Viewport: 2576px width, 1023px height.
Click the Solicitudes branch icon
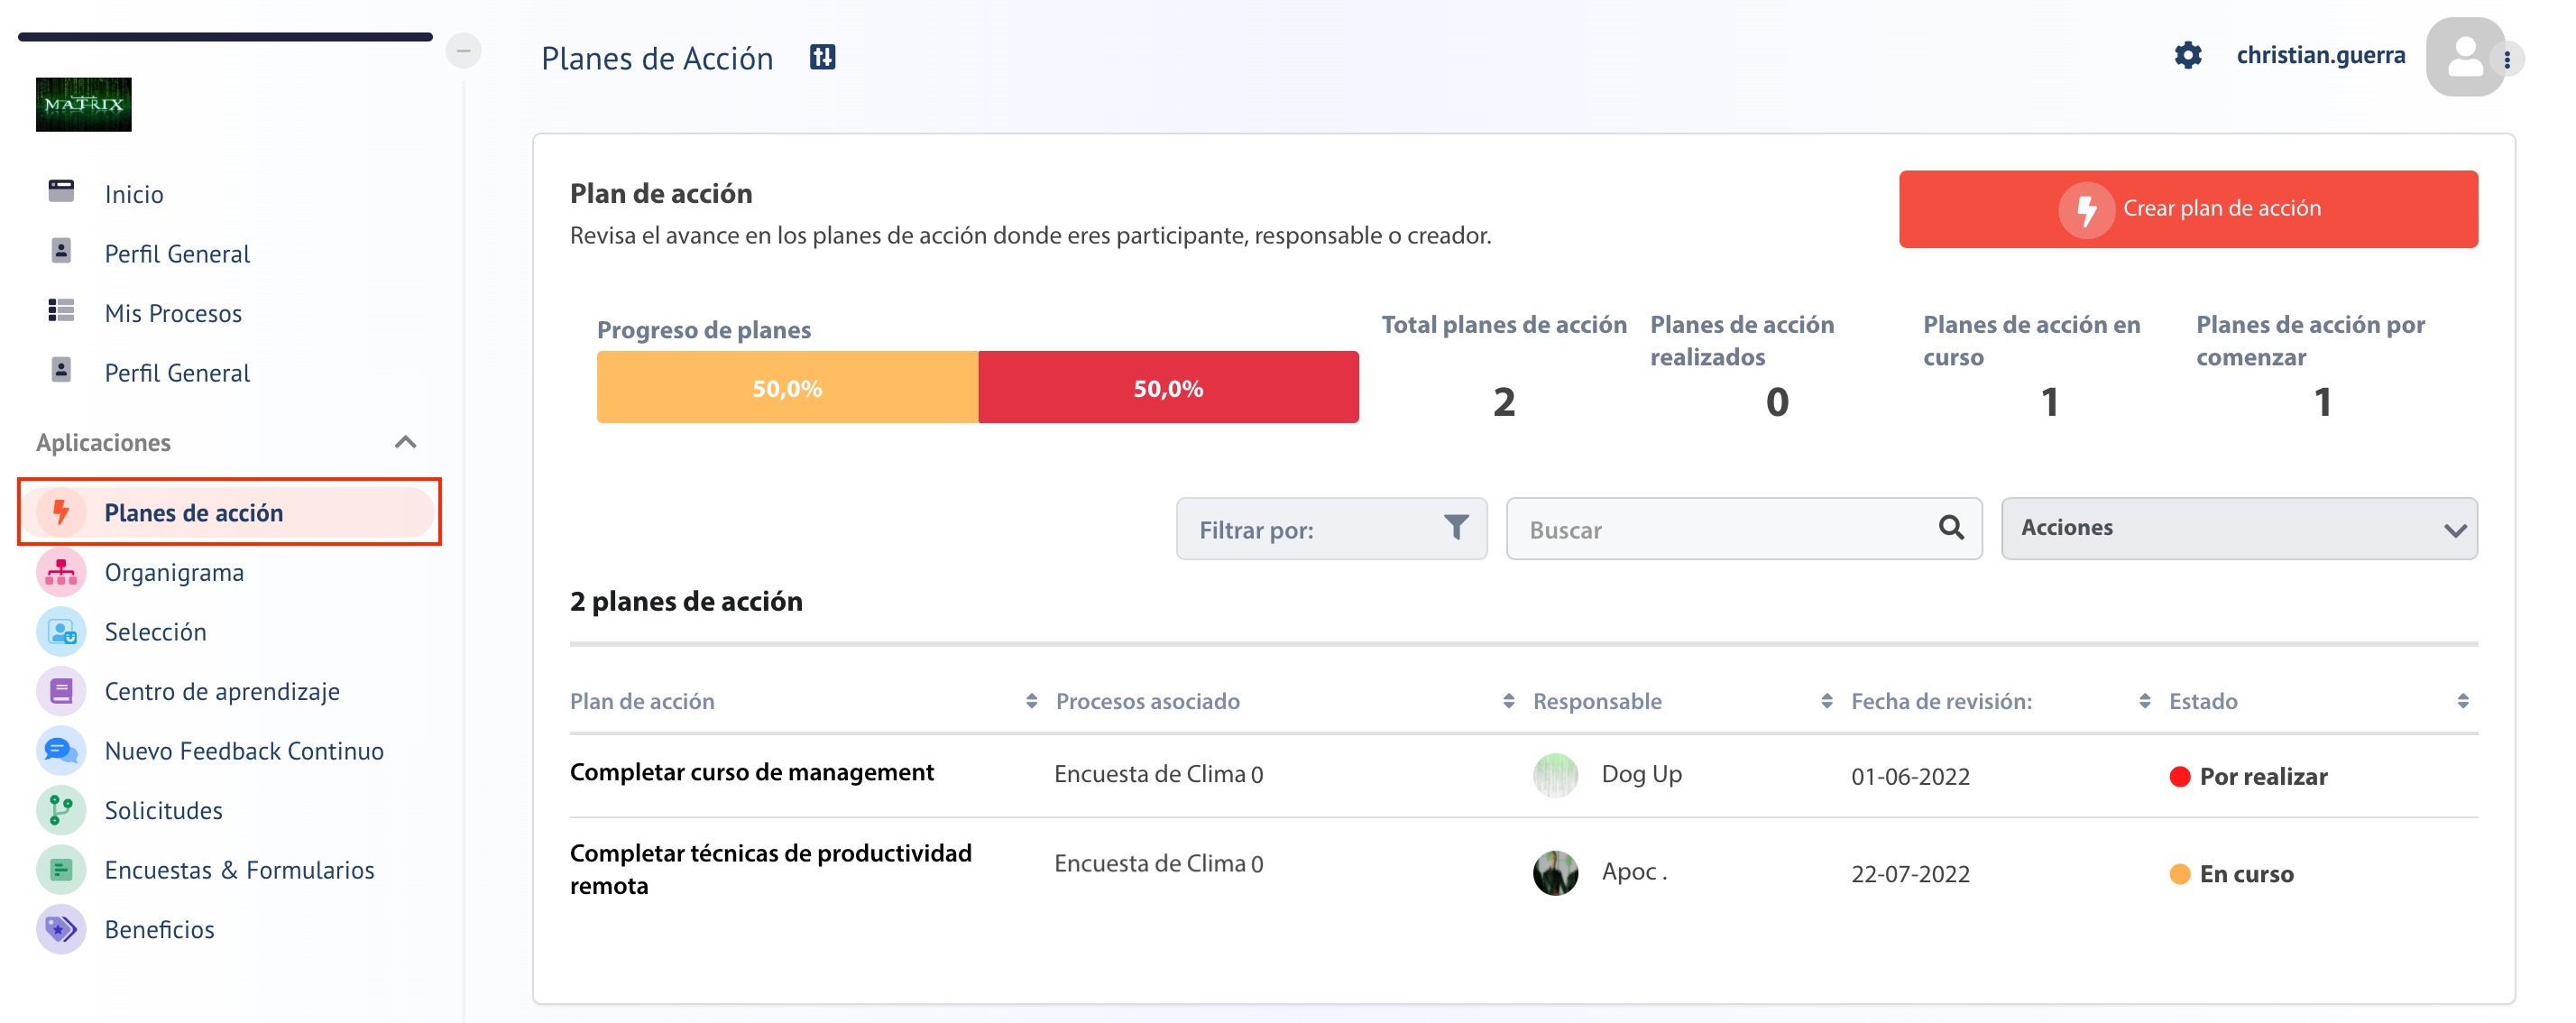click(x=61, y=810)
